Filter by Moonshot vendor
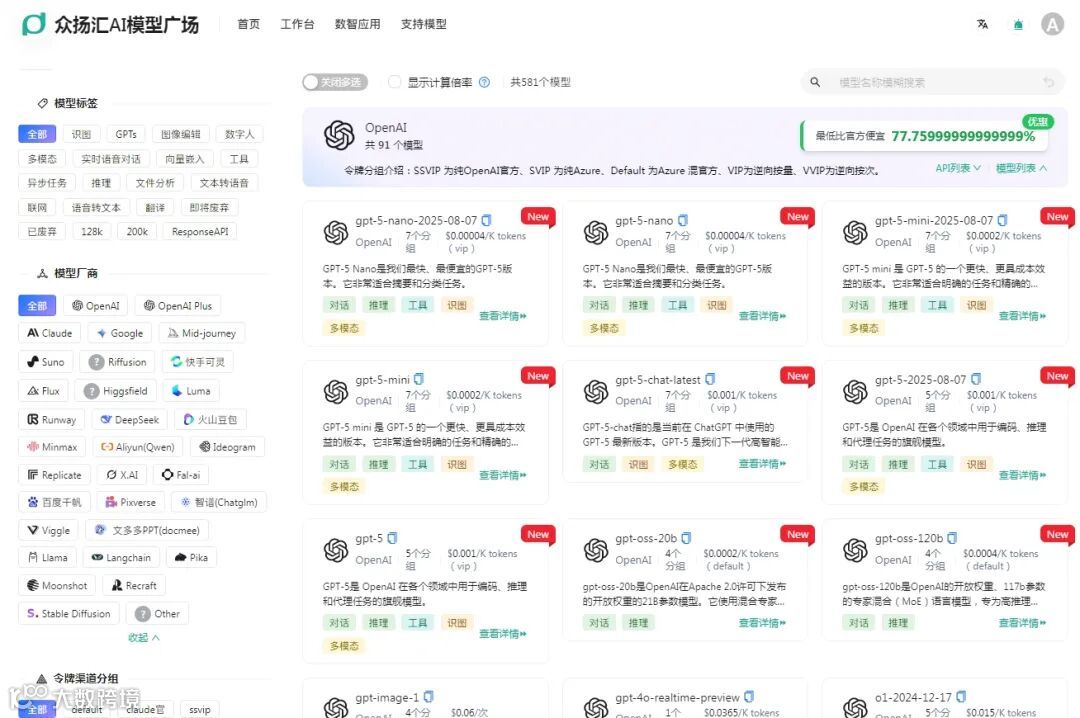Screen dimensions: 1080x718 [x=57, y=585]
